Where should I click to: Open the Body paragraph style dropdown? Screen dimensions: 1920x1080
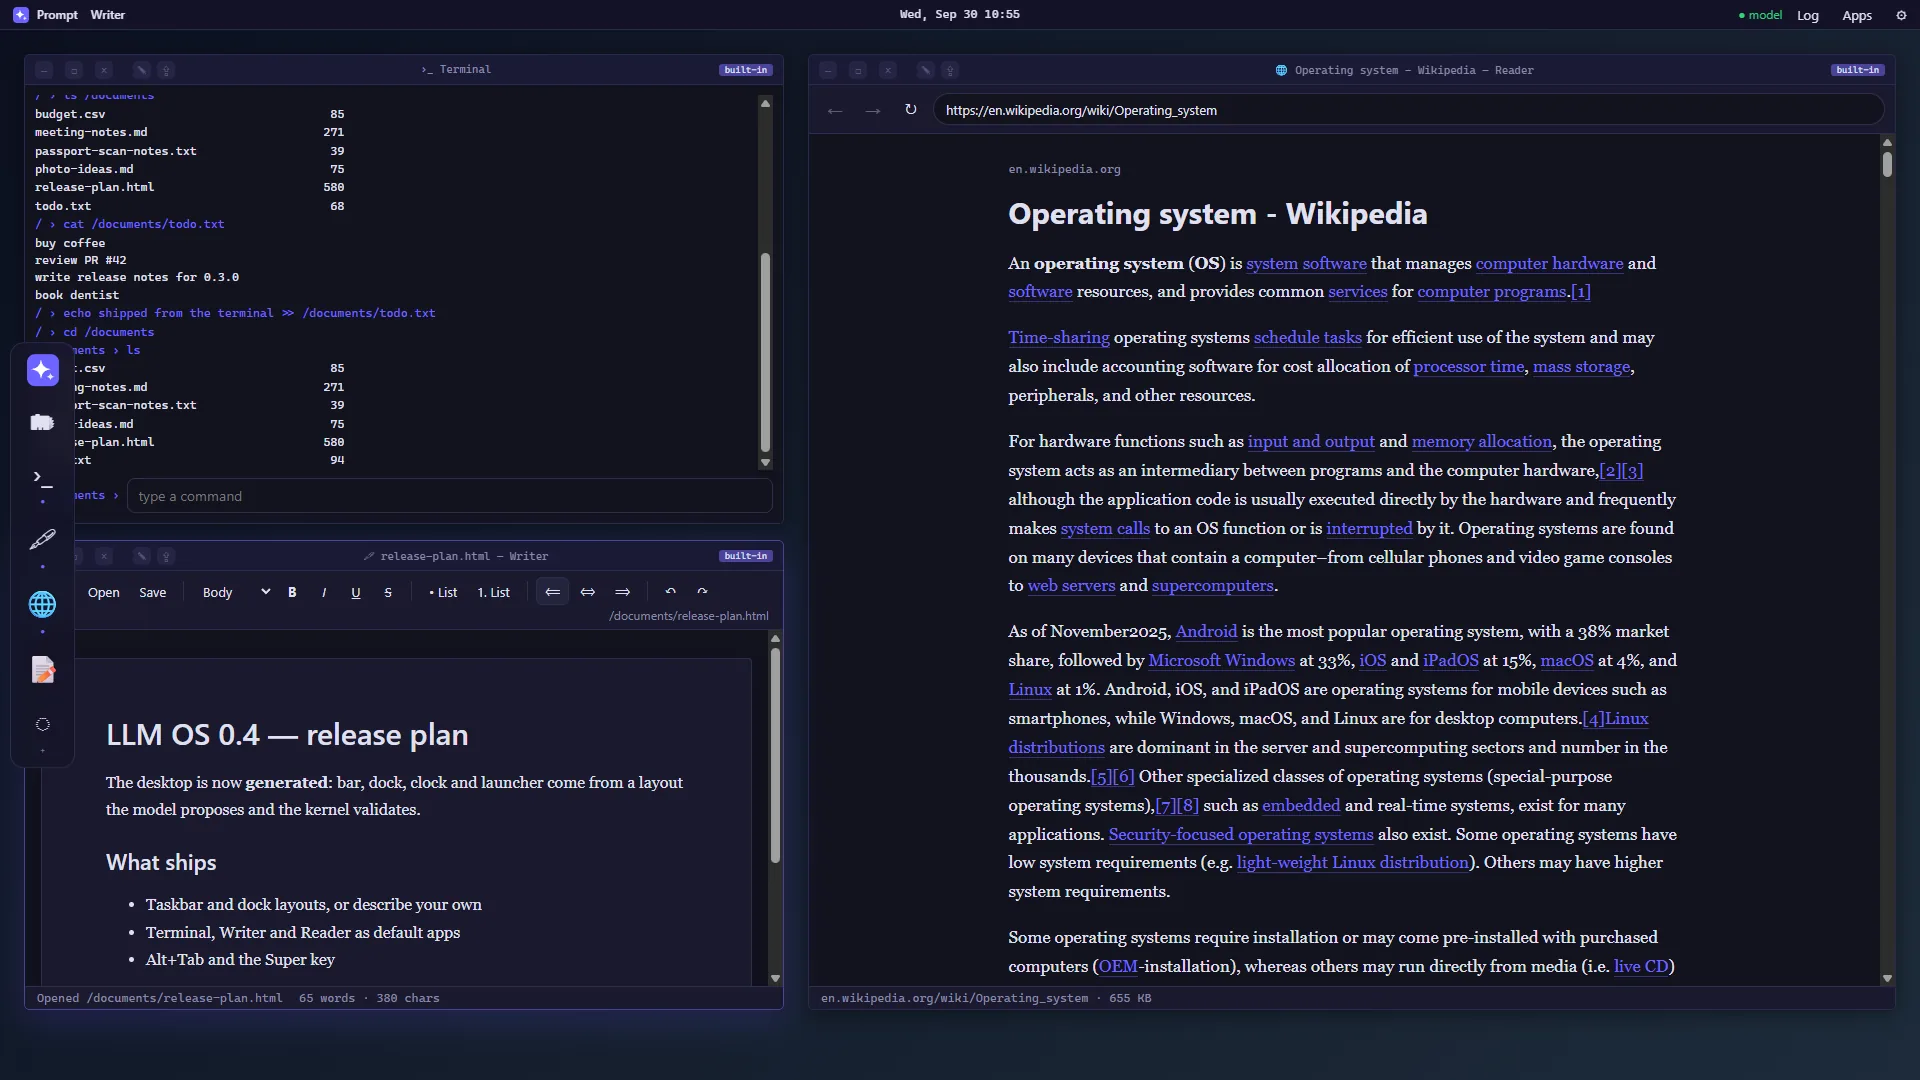[x=235, y=592]
